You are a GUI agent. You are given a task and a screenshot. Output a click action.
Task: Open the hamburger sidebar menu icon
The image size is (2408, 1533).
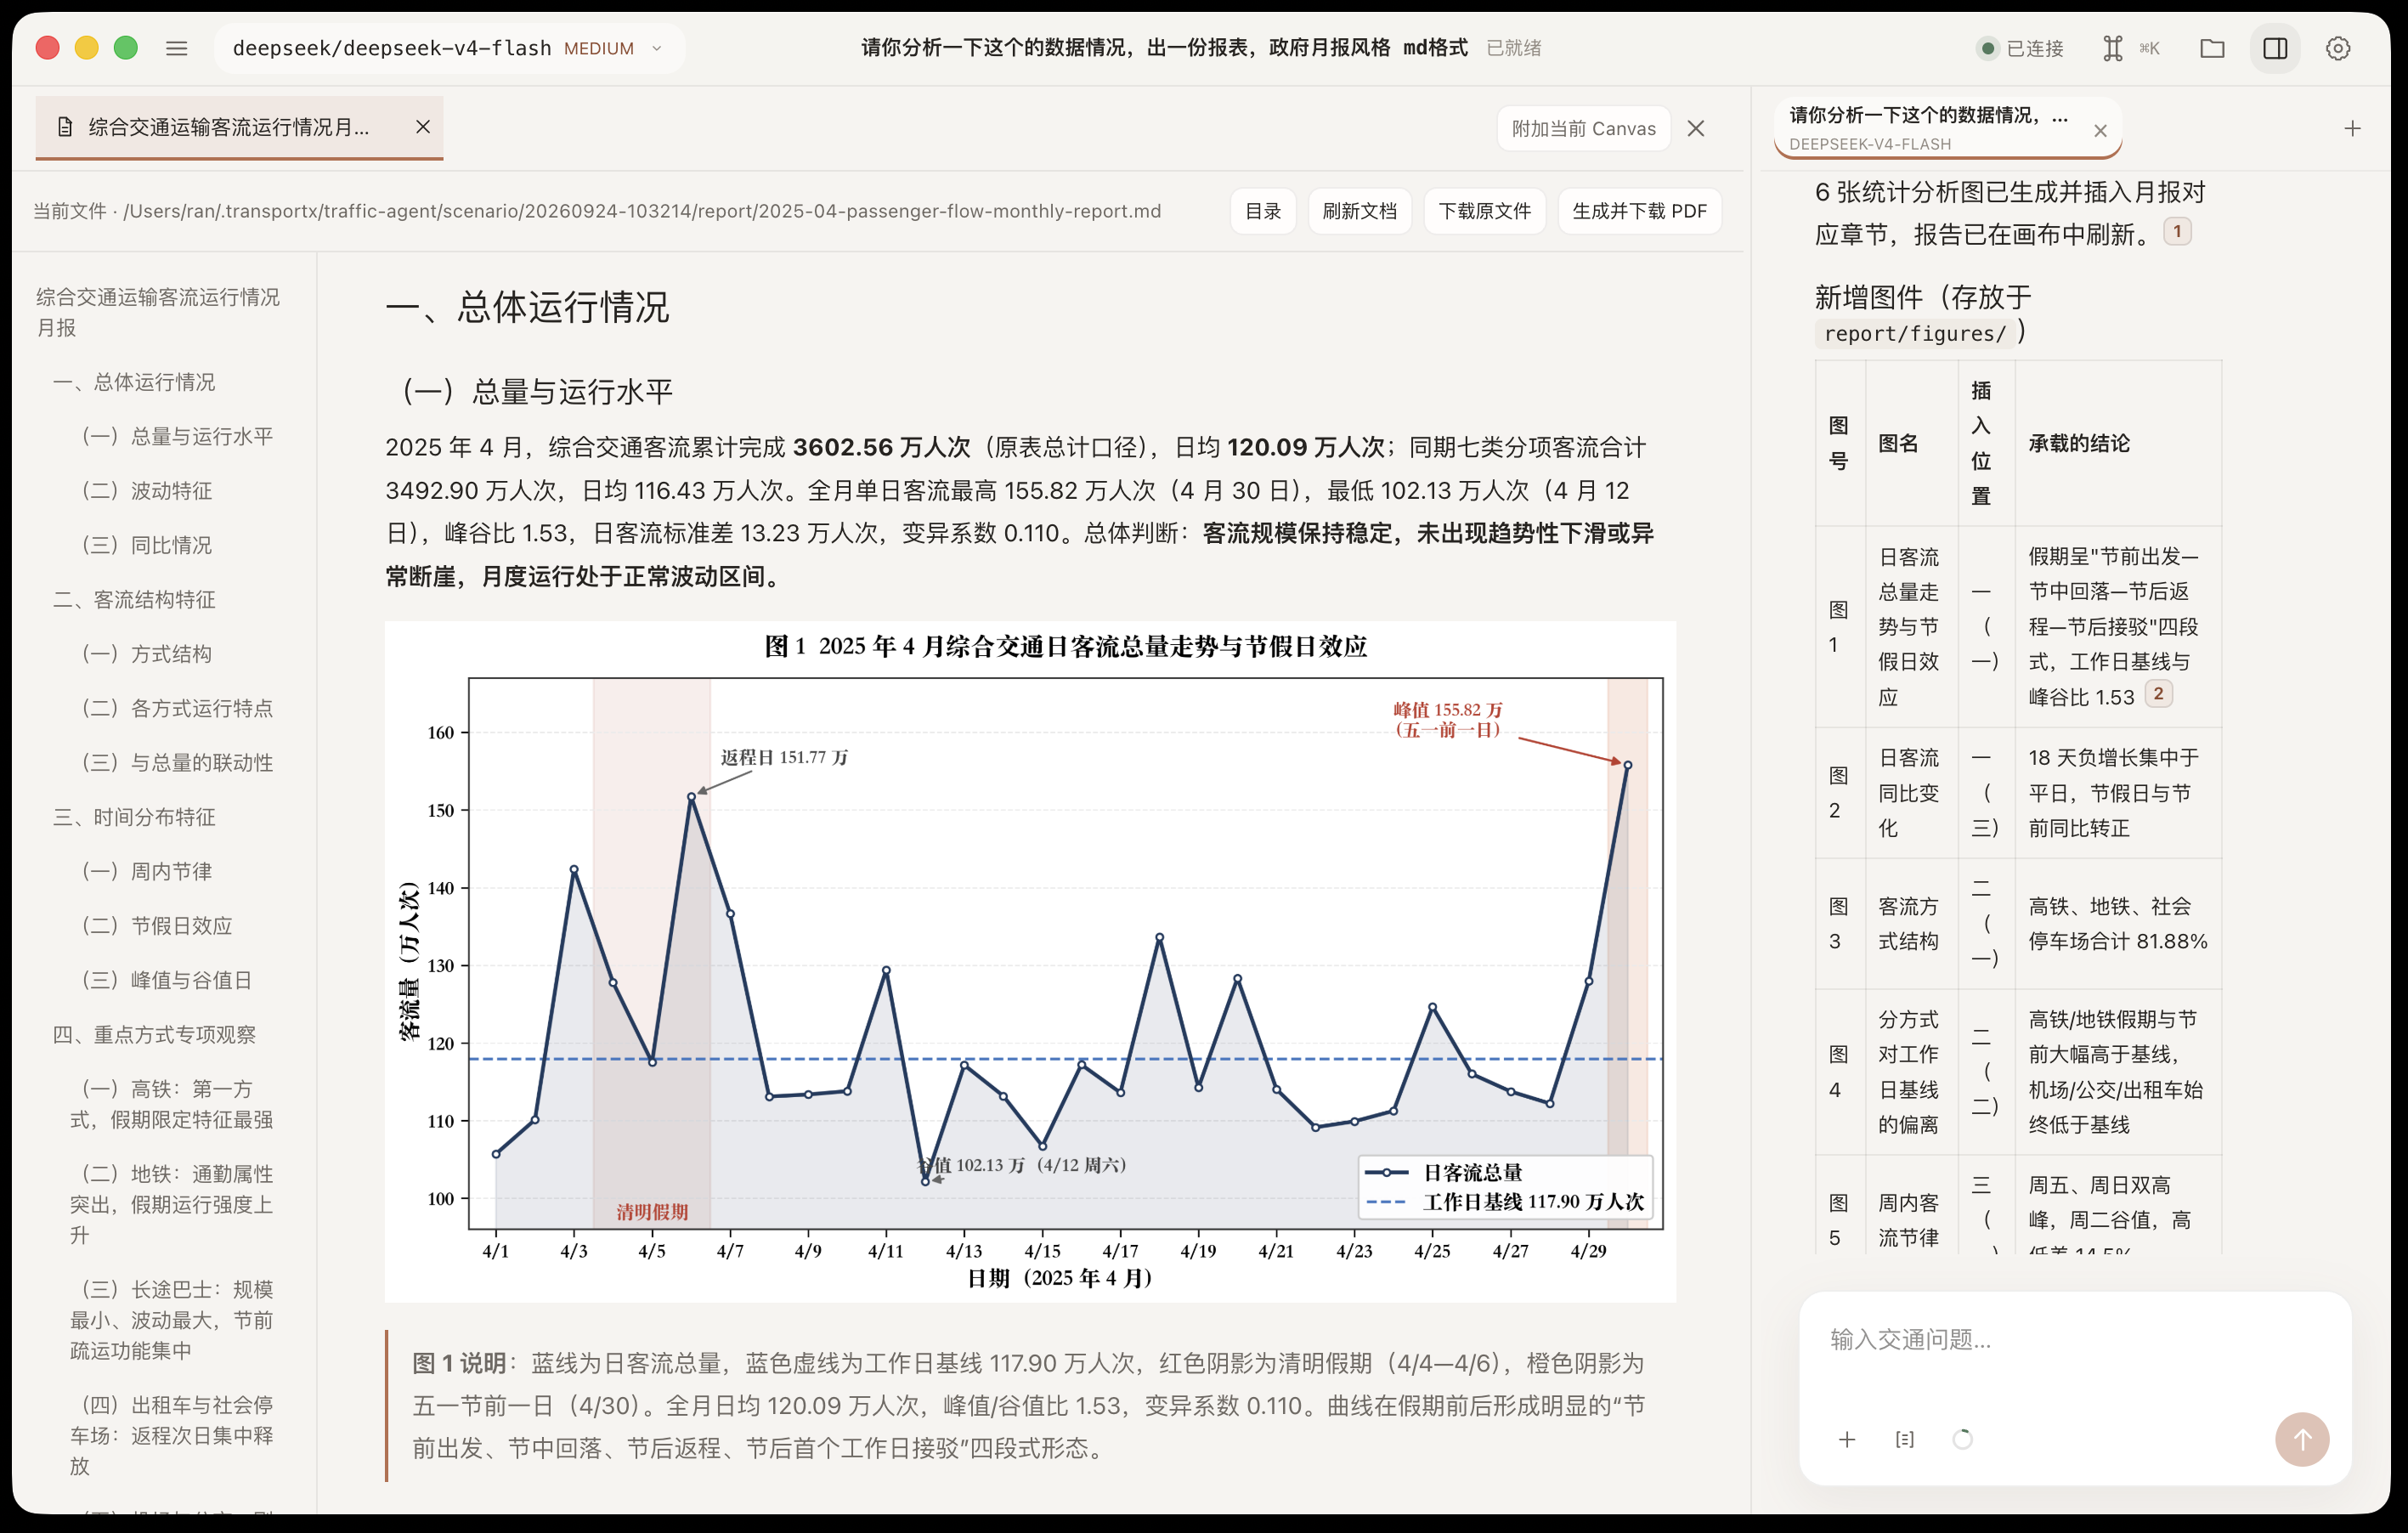177,48
